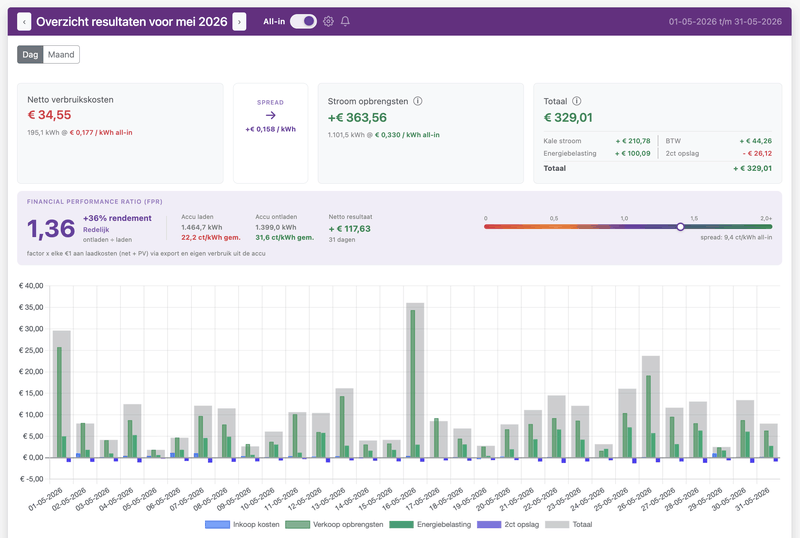The image size is (800, 538).
Task: Click info icon beside Totaal heading
Action: 577,101
